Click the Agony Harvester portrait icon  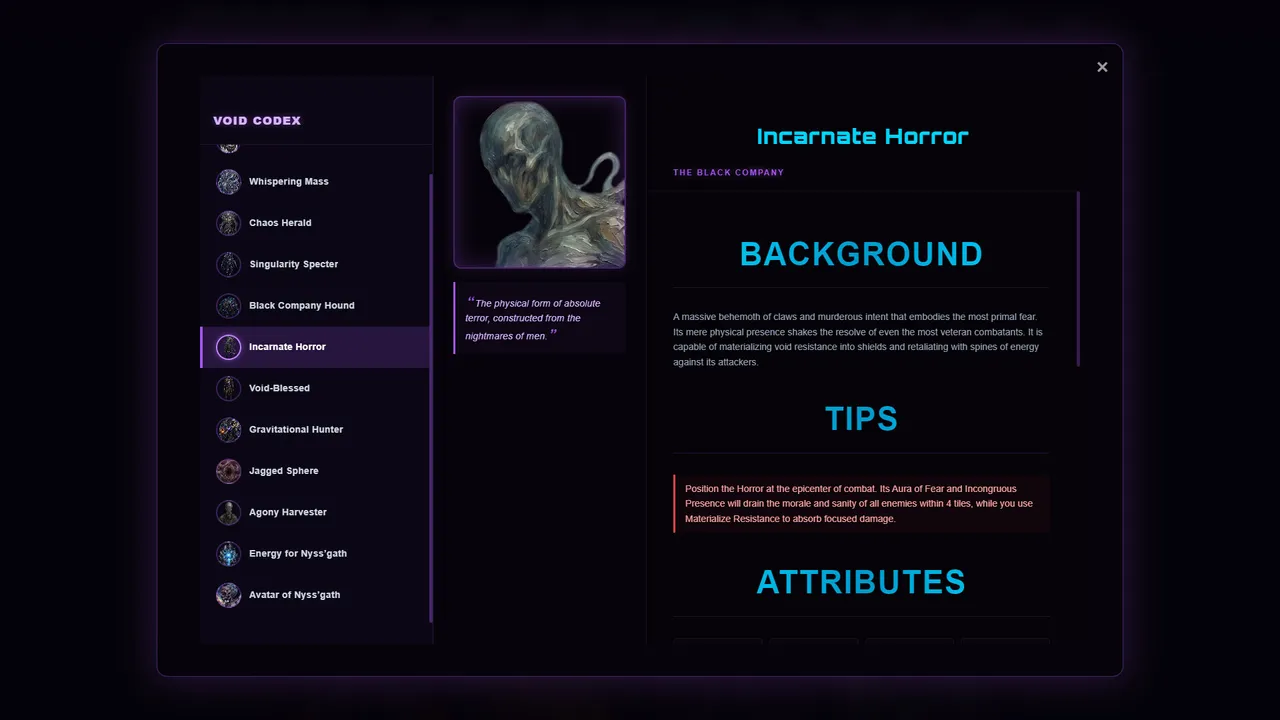click(229, 512)
